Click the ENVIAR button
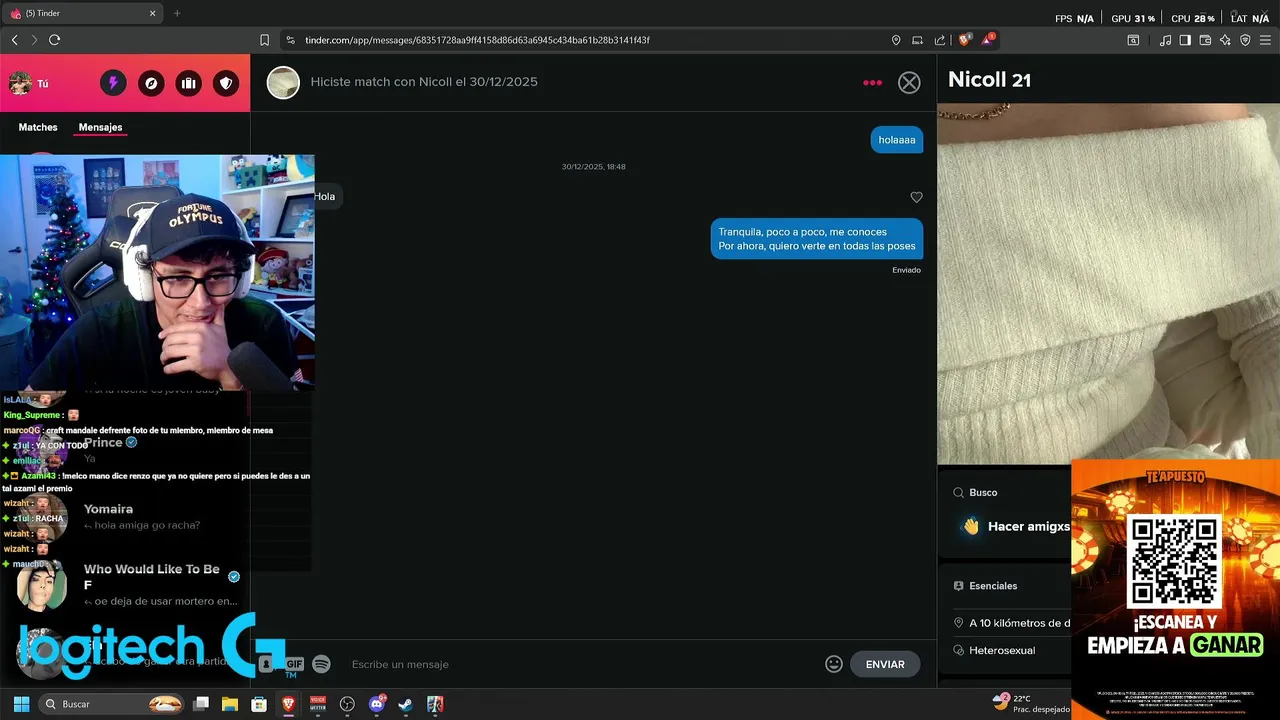Screen dimensions: 1280x720 click(x=885, y=664)
